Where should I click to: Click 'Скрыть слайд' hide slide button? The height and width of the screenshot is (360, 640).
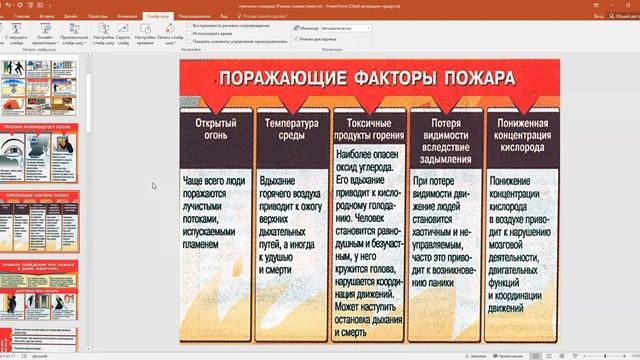coord(123,34)
